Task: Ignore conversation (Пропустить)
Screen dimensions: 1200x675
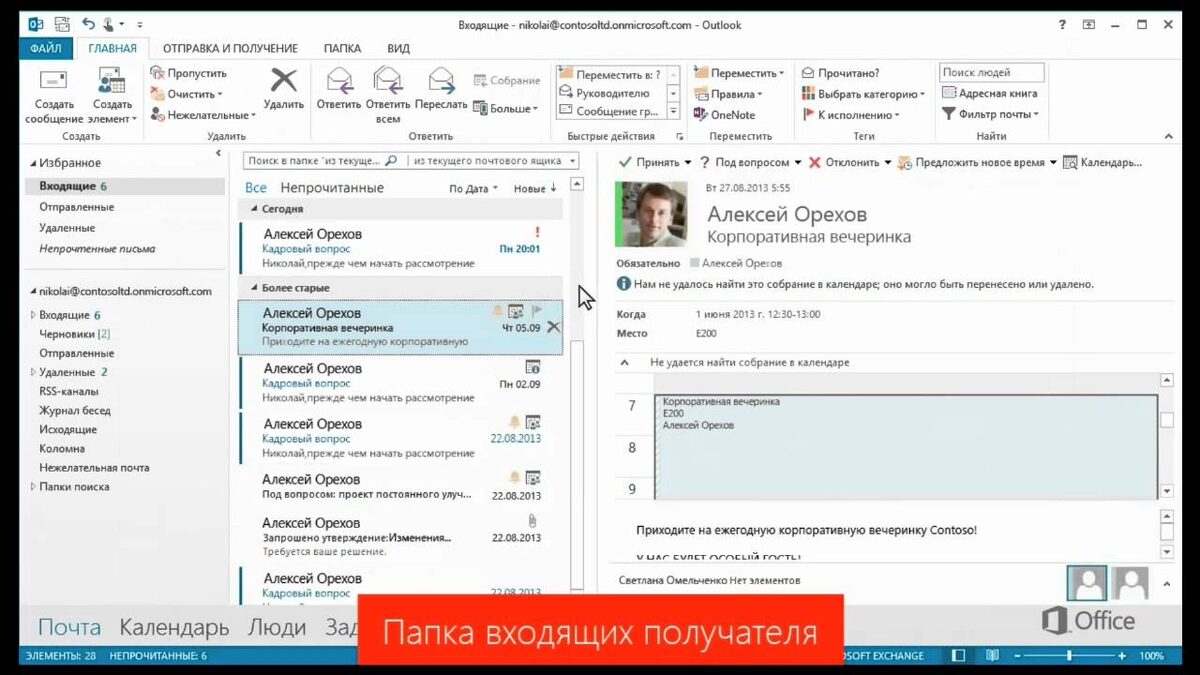Action: pos(189,73)
